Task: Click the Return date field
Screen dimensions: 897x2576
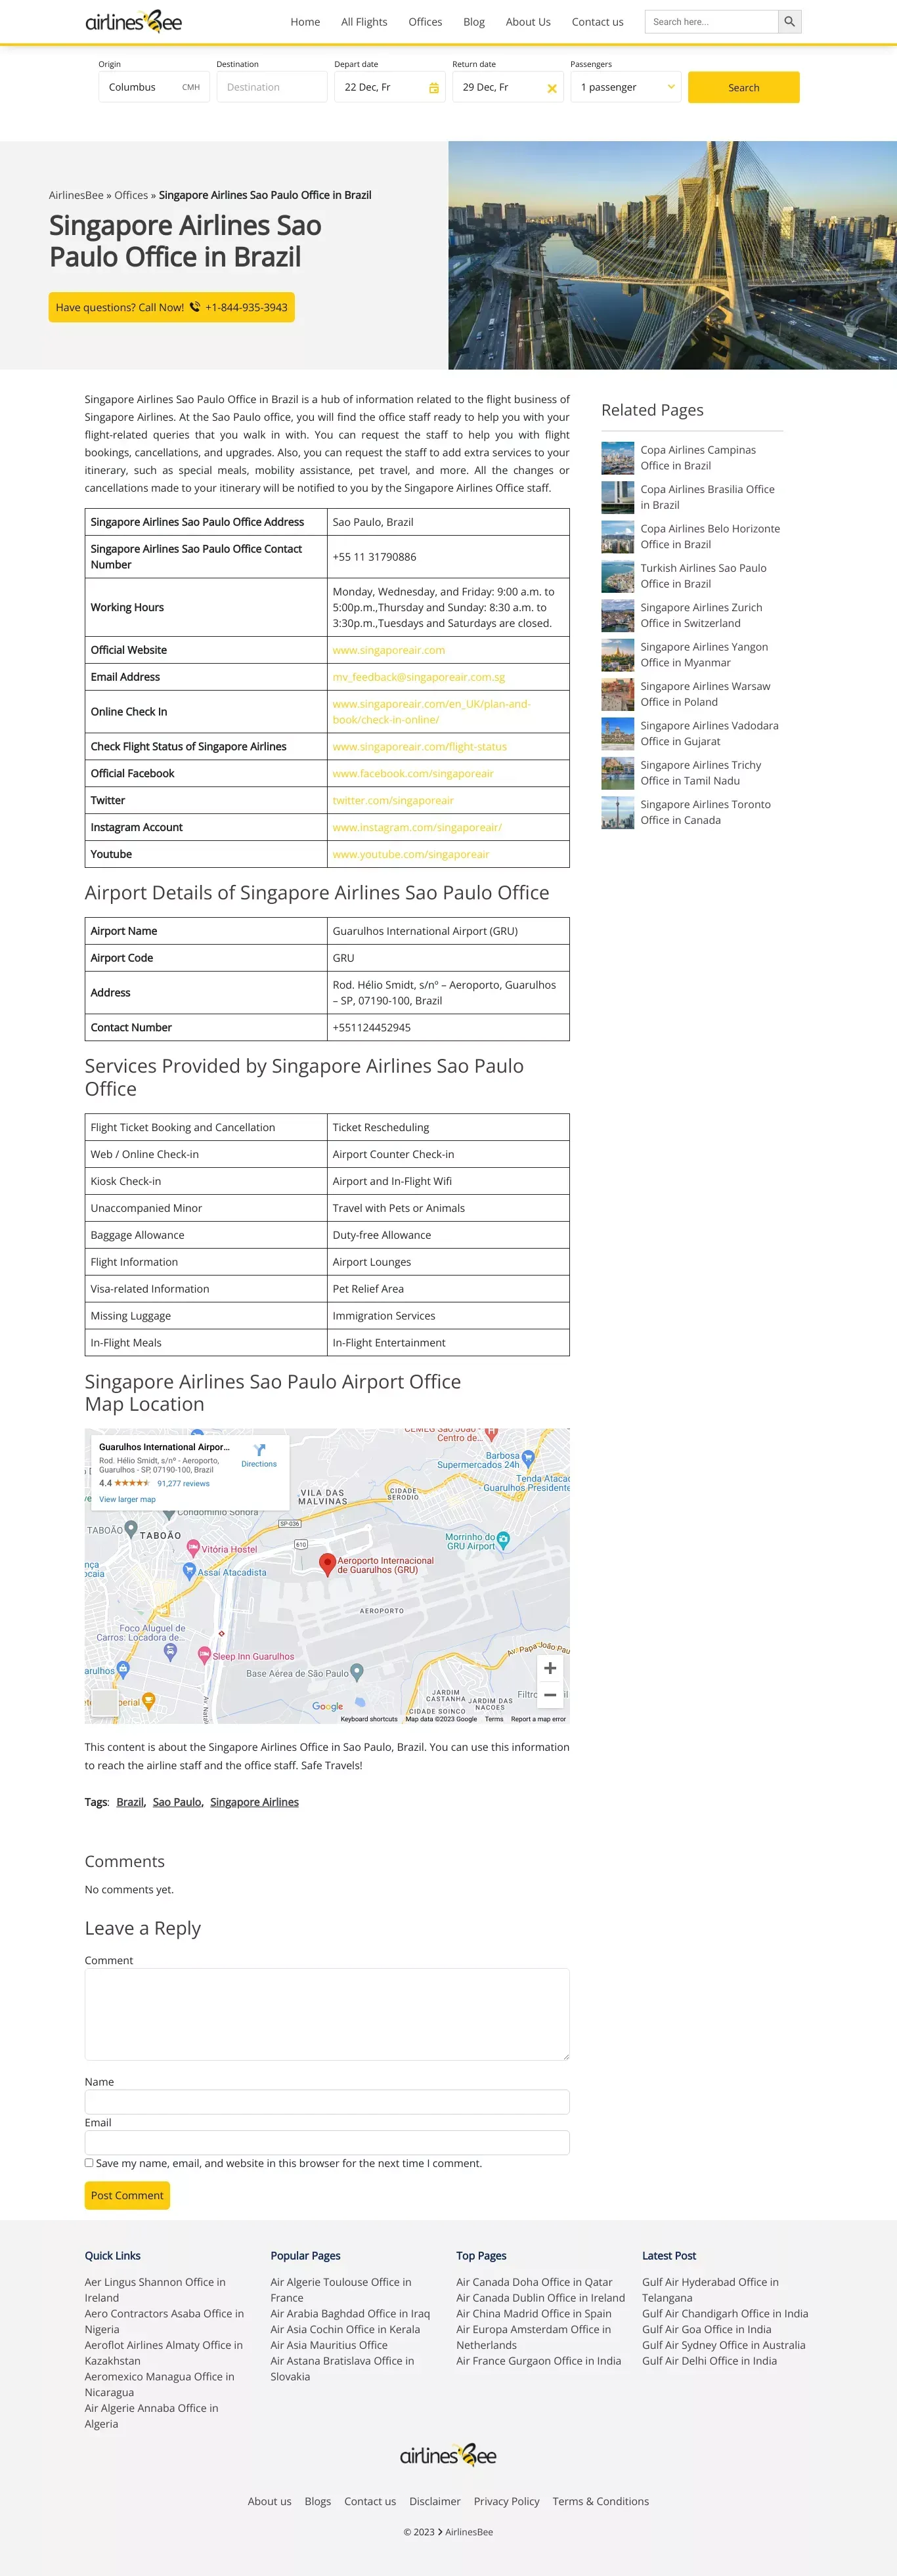Action: click(x=508, y=87)
